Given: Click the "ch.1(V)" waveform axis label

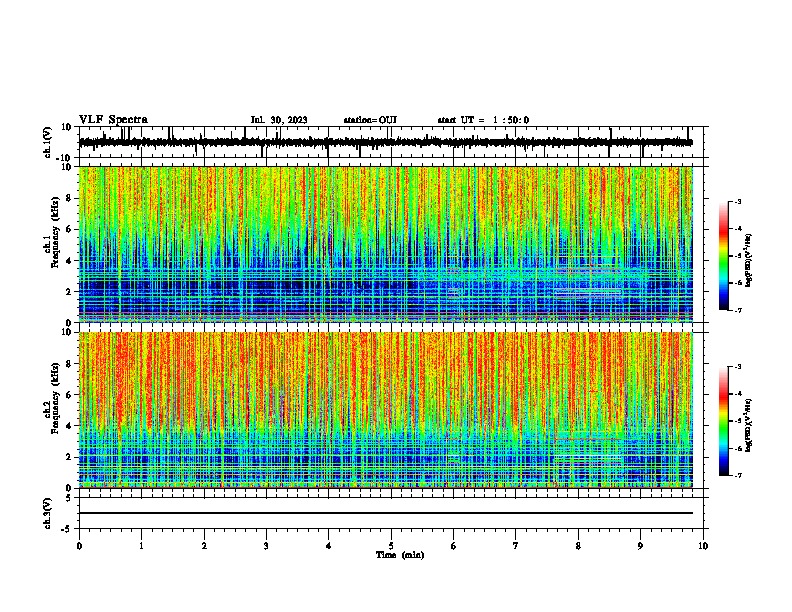Looking at the screenshot, I should click(x=48, y=142).
